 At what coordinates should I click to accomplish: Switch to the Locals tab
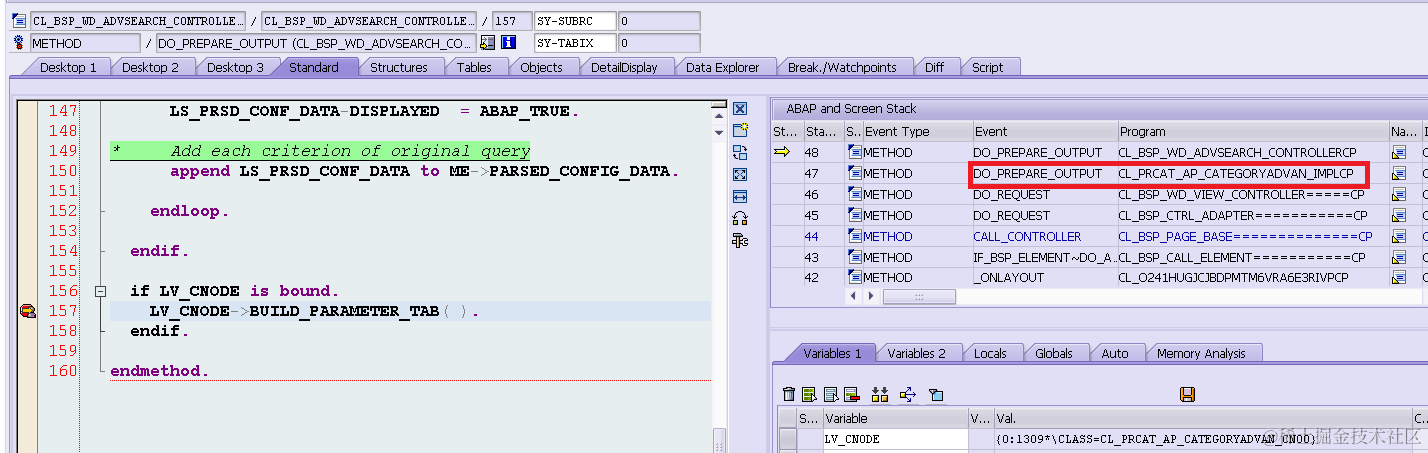click(990, 353)
